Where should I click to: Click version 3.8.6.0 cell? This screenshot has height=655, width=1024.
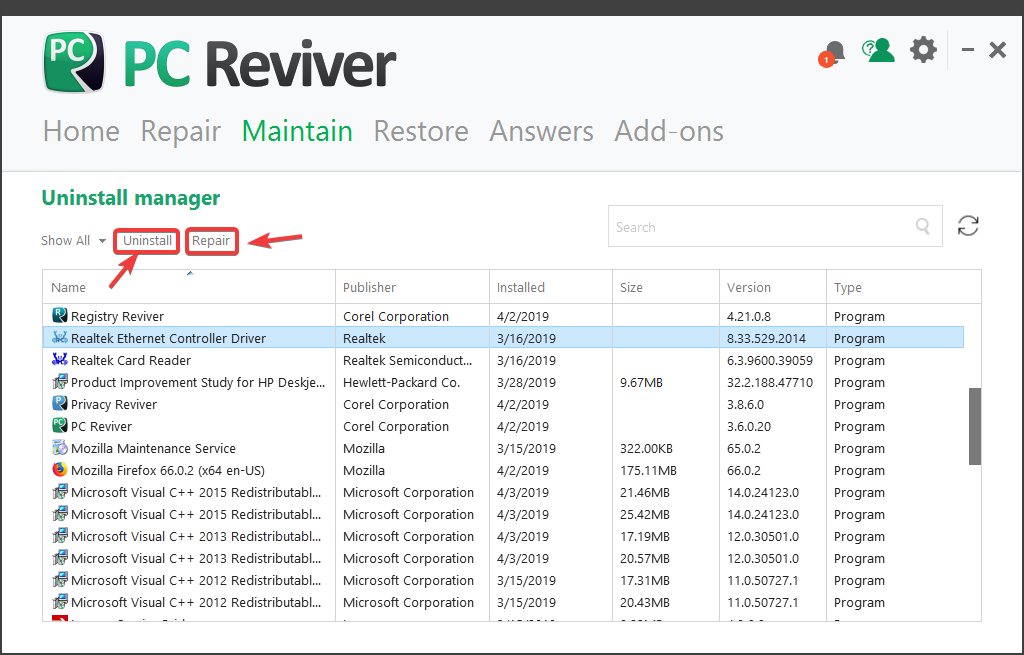[x=745, y=405]
